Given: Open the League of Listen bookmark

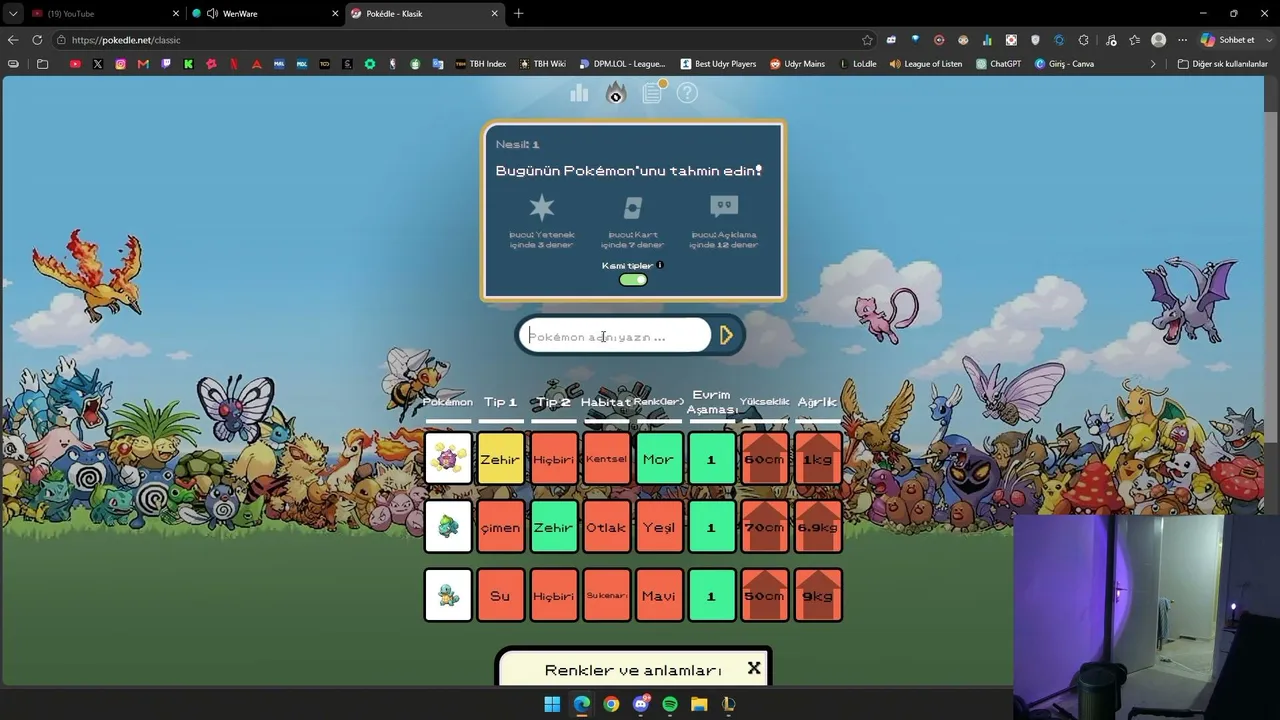Looking at the screenshot, I should pyautogui.click(x=926, y=64).
